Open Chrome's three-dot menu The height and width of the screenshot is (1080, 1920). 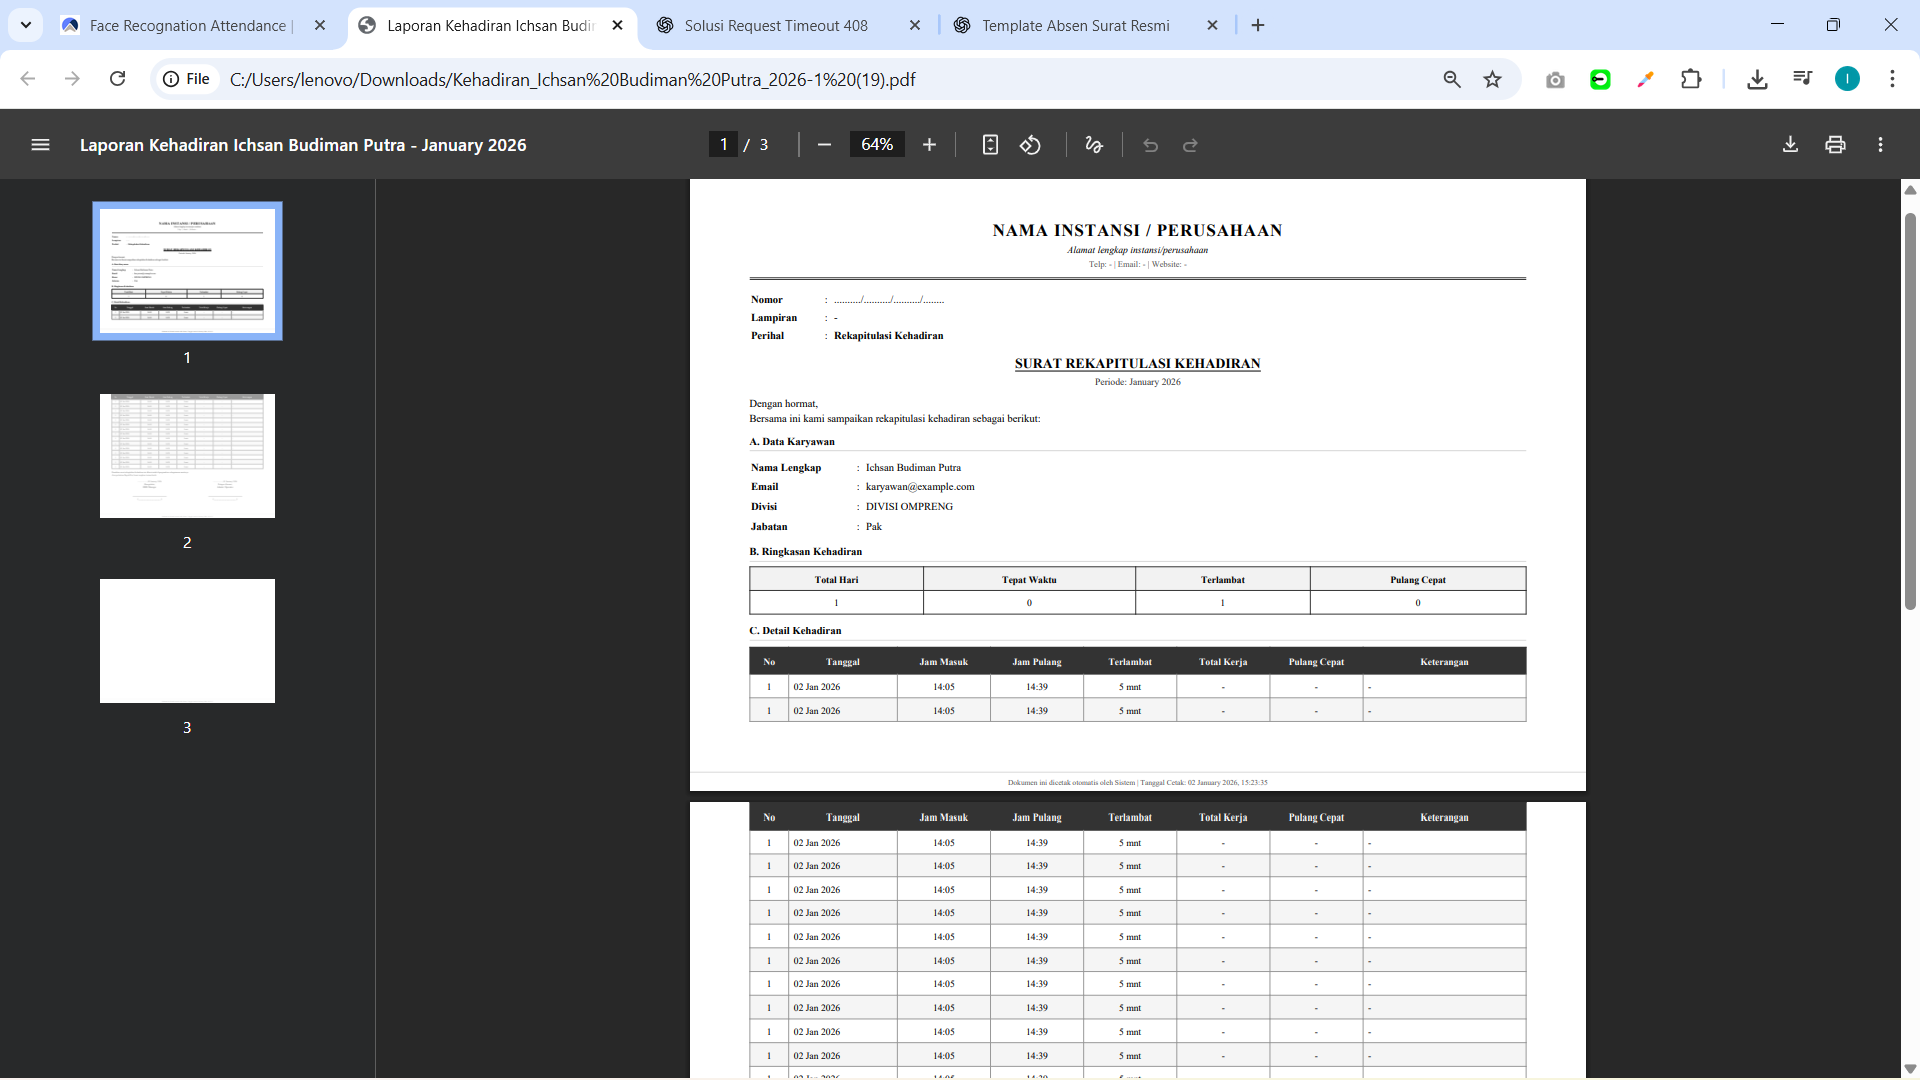point(1892,79)
